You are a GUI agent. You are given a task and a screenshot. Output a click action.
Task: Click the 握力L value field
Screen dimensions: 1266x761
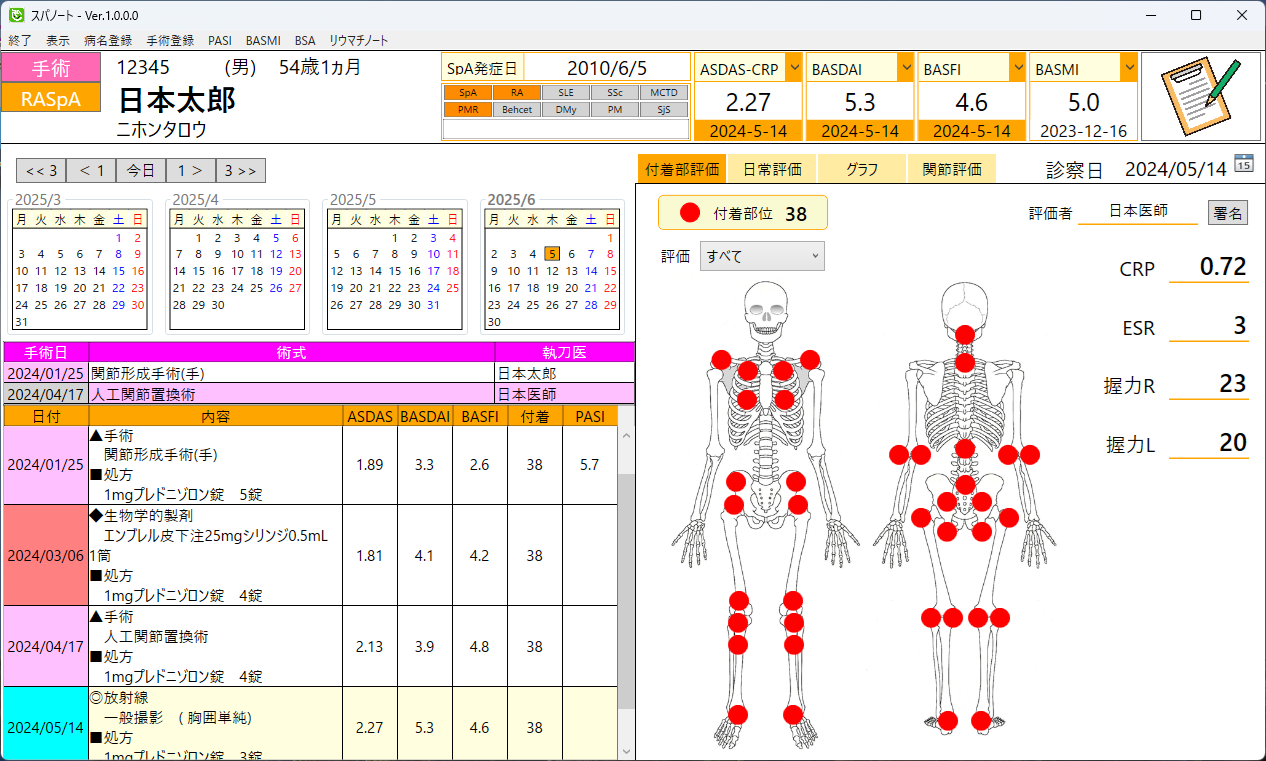(x=1209, y=444)
